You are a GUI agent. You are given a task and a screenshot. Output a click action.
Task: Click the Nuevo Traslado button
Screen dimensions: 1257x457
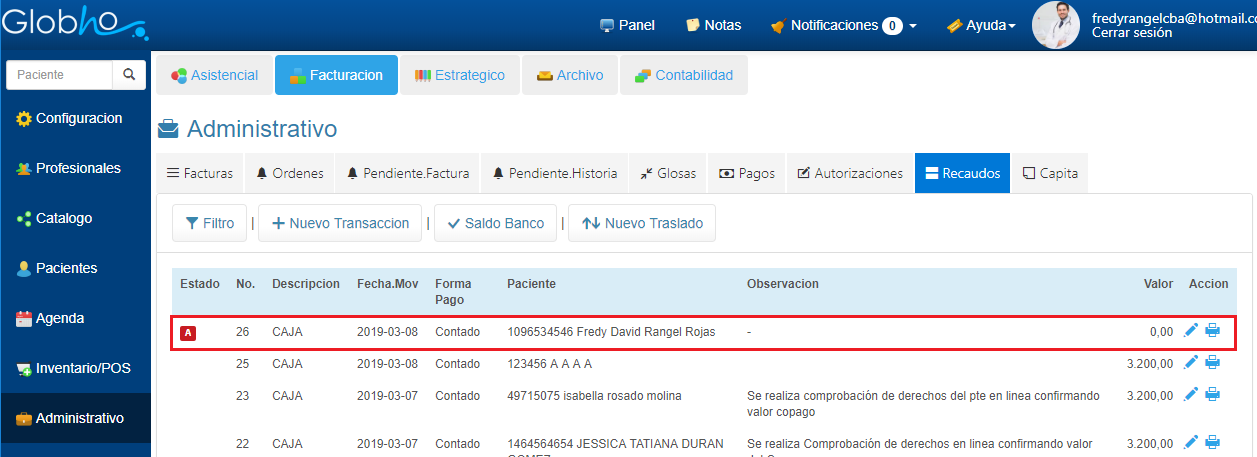pos(641,223)
